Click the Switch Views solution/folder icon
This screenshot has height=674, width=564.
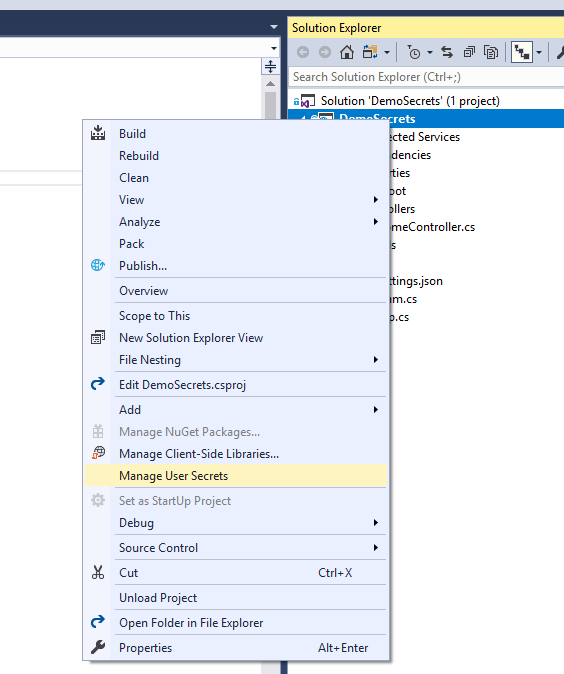tap(370, 52)
